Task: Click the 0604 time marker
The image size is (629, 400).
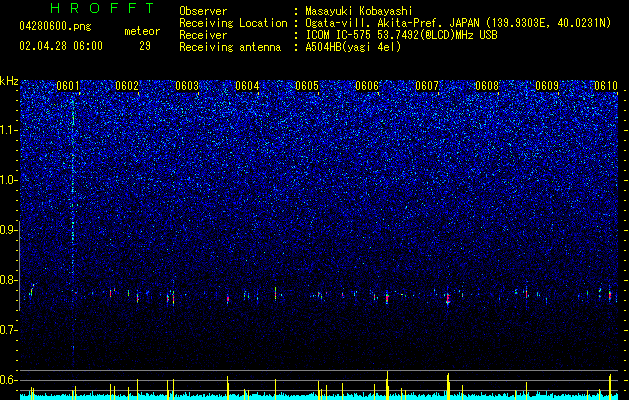Action: 247,86
